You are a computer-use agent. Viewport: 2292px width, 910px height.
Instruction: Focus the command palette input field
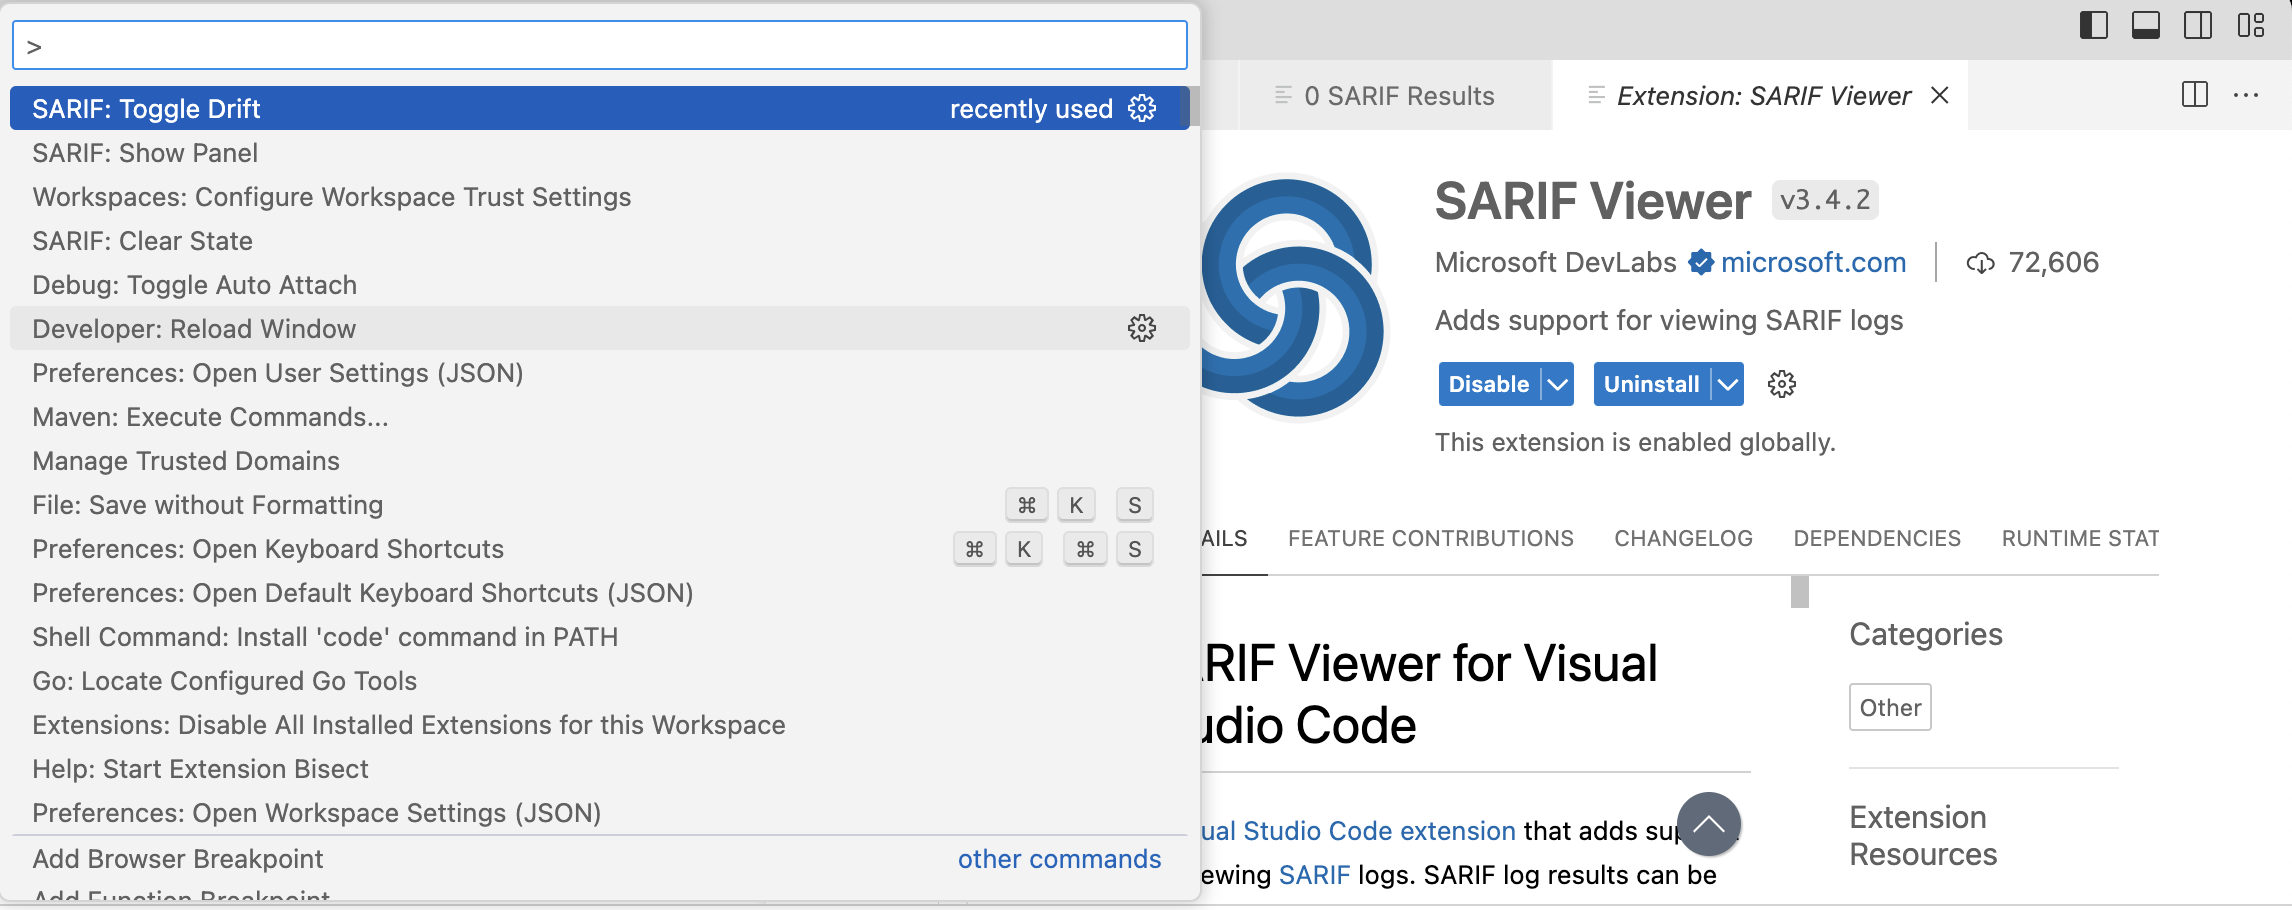pos(600,46)
